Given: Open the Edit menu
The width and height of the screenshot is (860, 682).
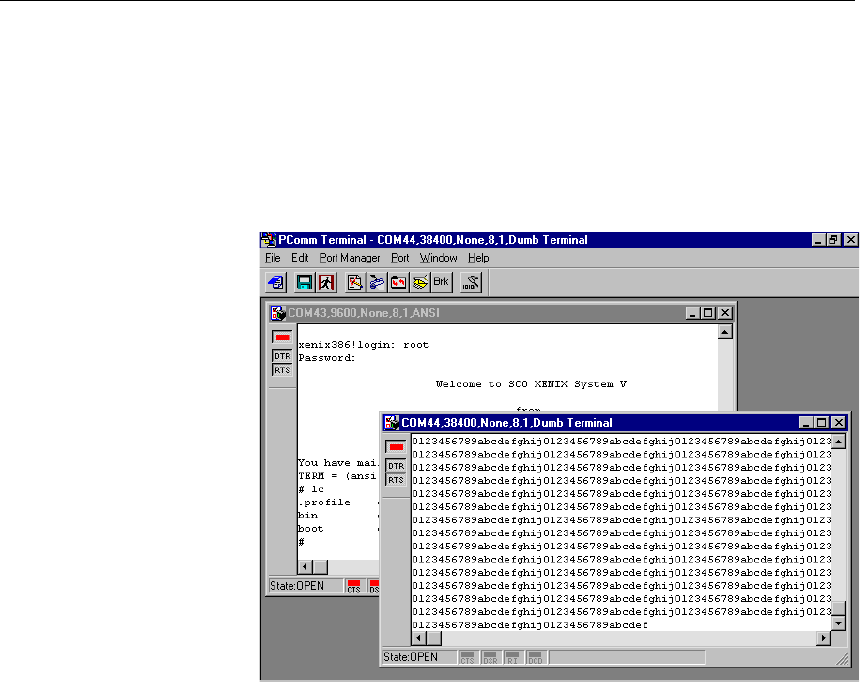Looking at the screenshot, I should point(299,258).
